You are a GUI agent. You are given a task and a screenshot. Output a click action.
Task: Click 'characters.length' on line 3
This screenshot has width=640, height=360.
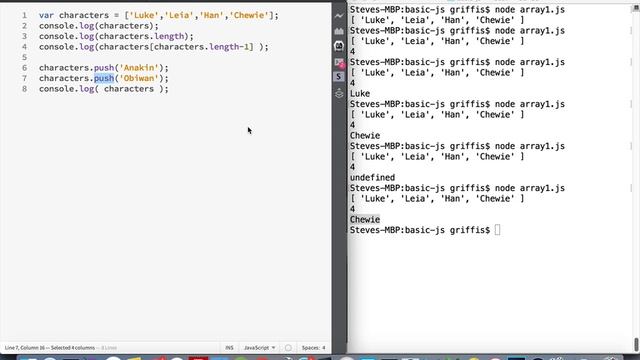coord(142,36)
